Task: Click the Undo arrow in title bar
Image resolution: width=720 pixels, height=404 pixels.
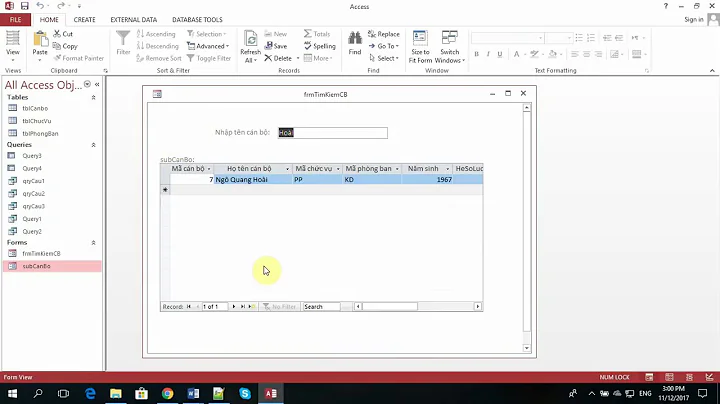Action: (x=40, y=6)
